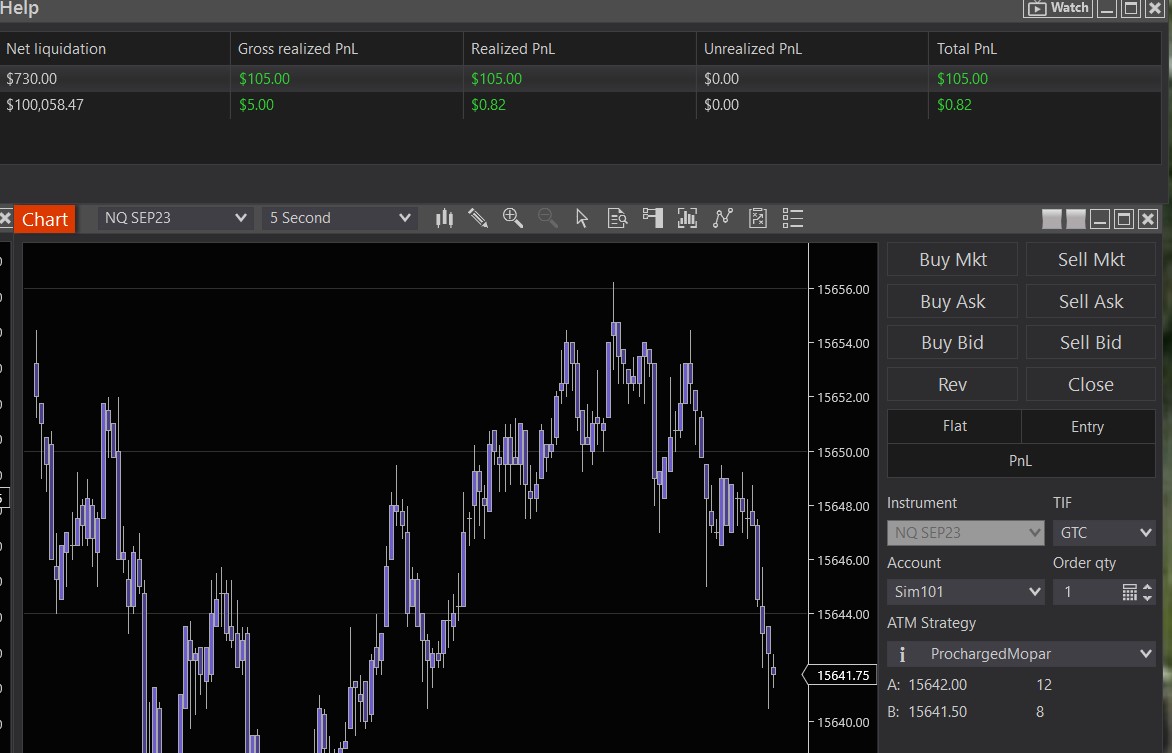Click the Chart tab
Viewport: 1172px width, 753px height.
click(45, 220)
